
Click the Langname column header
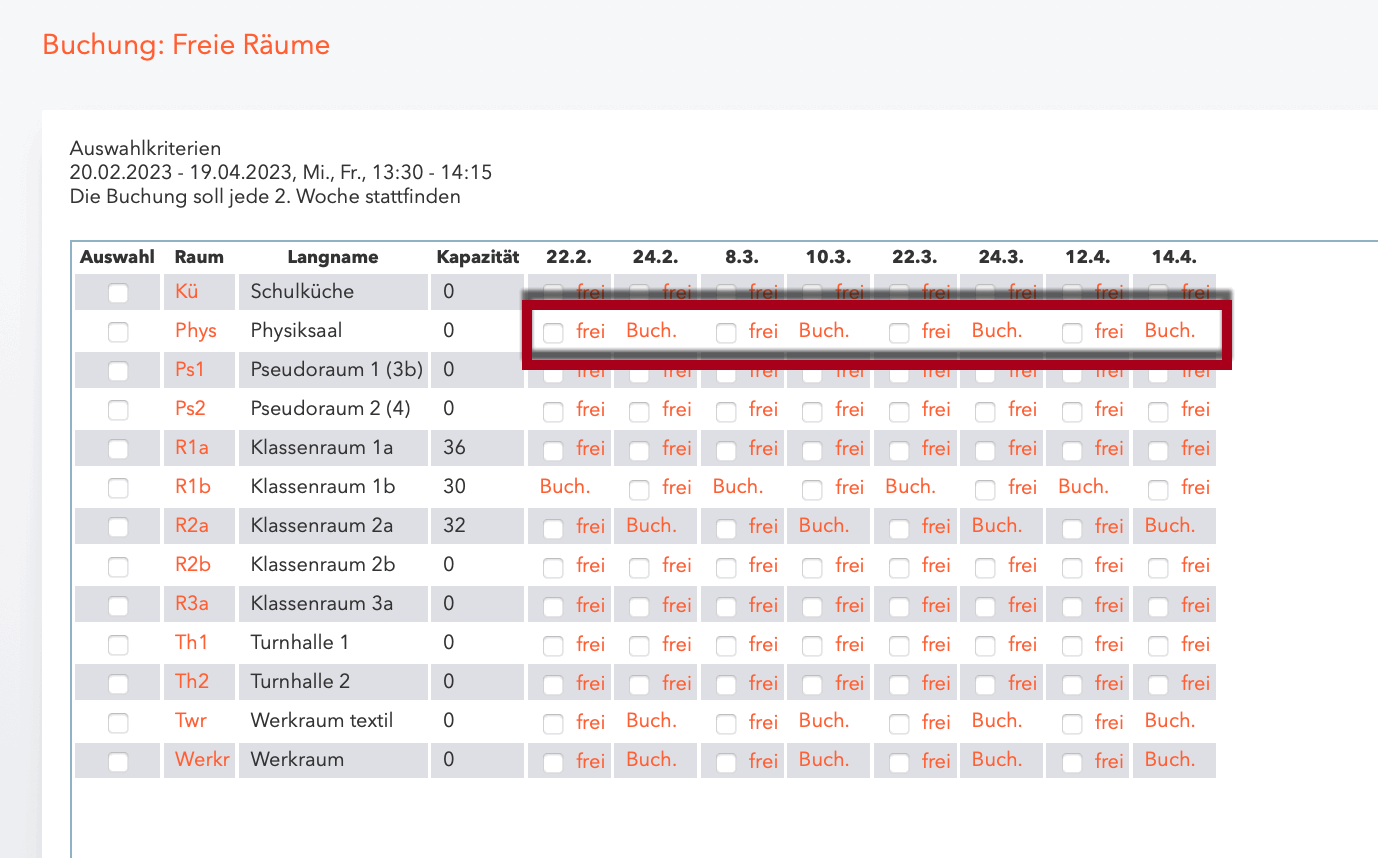point(333,257)
